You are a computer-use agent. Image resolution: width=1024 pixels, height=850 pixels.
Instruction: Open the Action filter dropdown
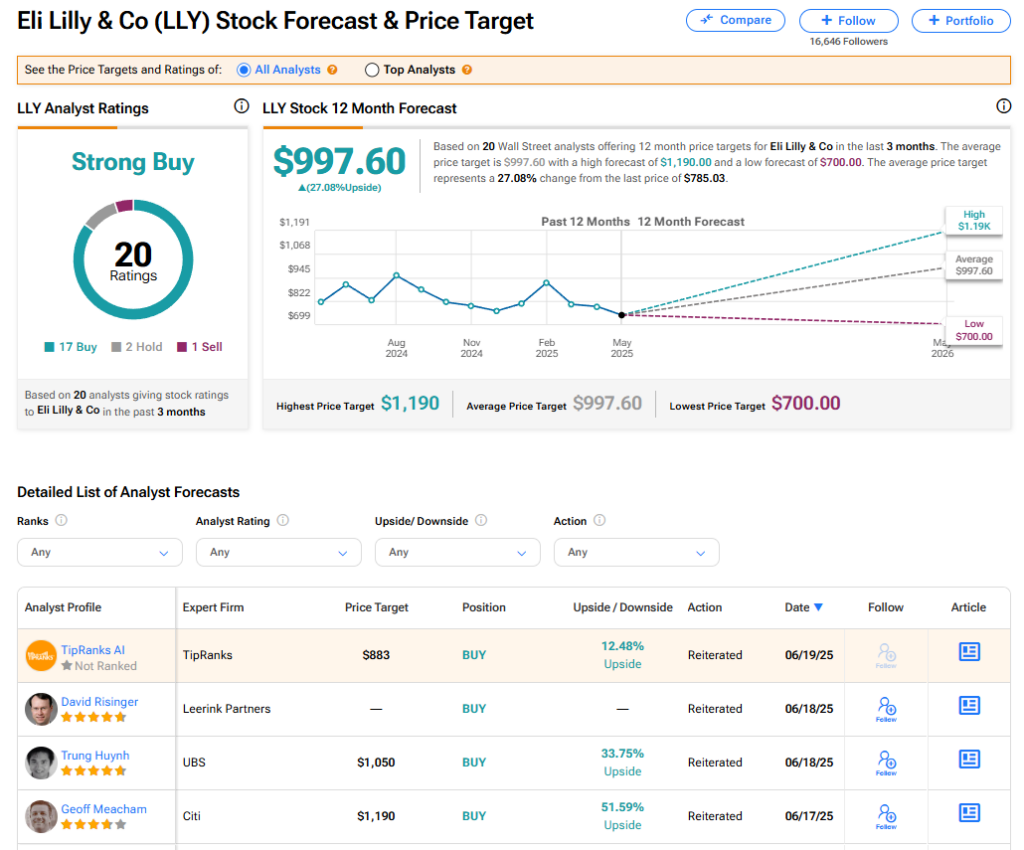[x=637, y=552]
